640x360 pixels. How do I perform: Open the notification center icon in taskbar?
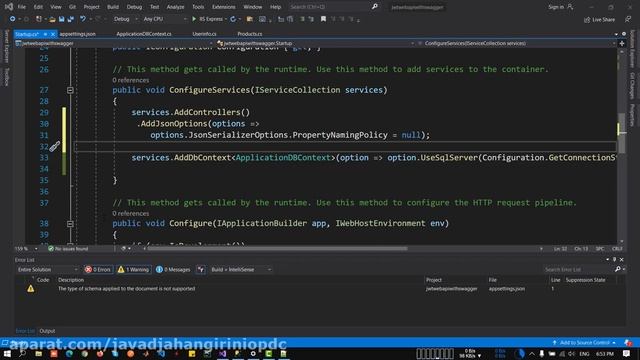point(627,354)
